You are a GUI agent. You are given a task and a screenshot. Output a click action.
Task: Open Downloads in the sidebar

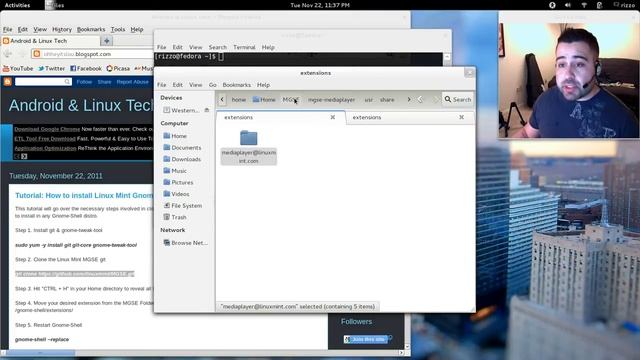(182, 159)
